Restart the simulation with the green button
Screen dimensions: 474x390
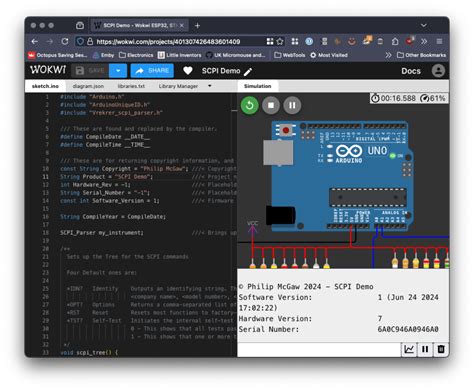249,105
